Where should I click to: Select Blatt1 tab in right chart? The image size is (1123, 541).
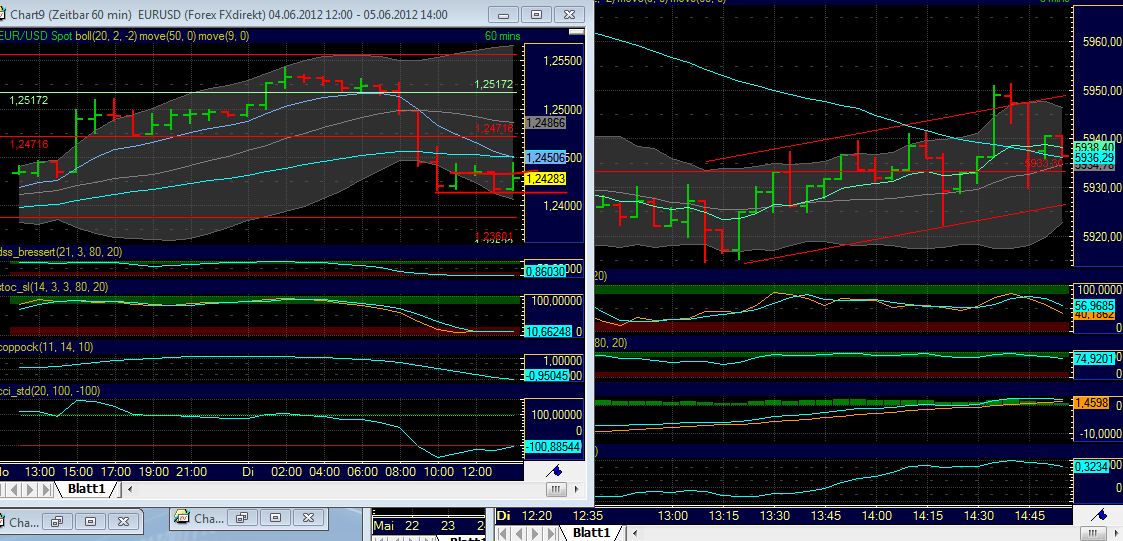click(591, 532)
